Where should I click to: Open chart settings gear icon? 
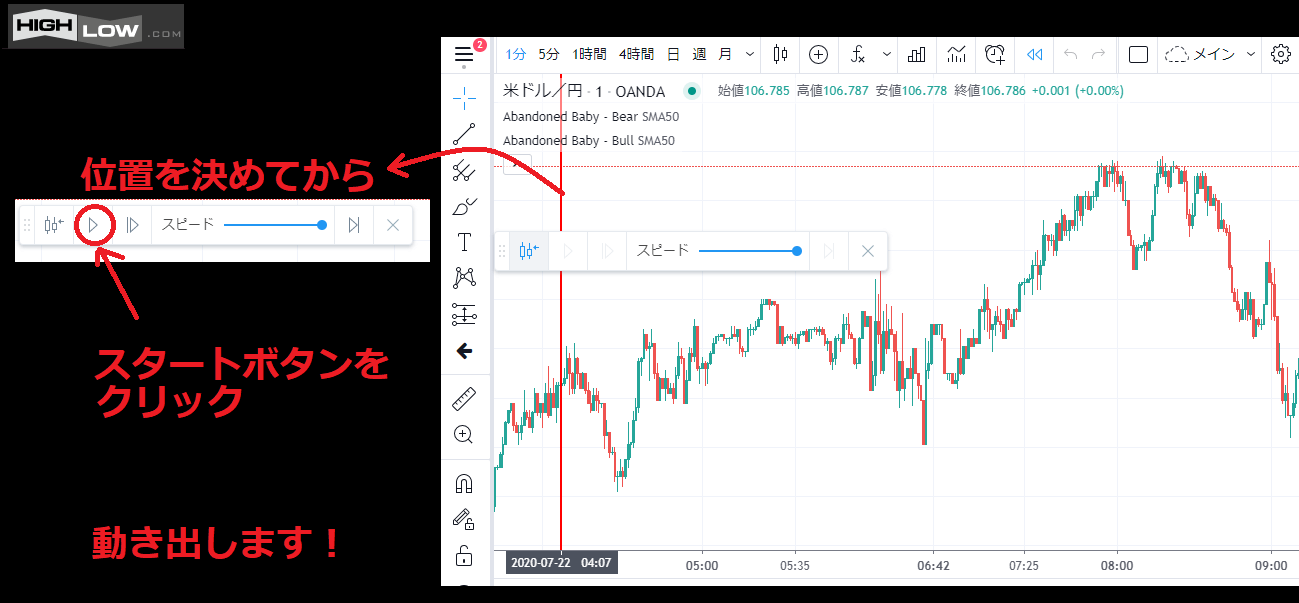pos(1280,55)
